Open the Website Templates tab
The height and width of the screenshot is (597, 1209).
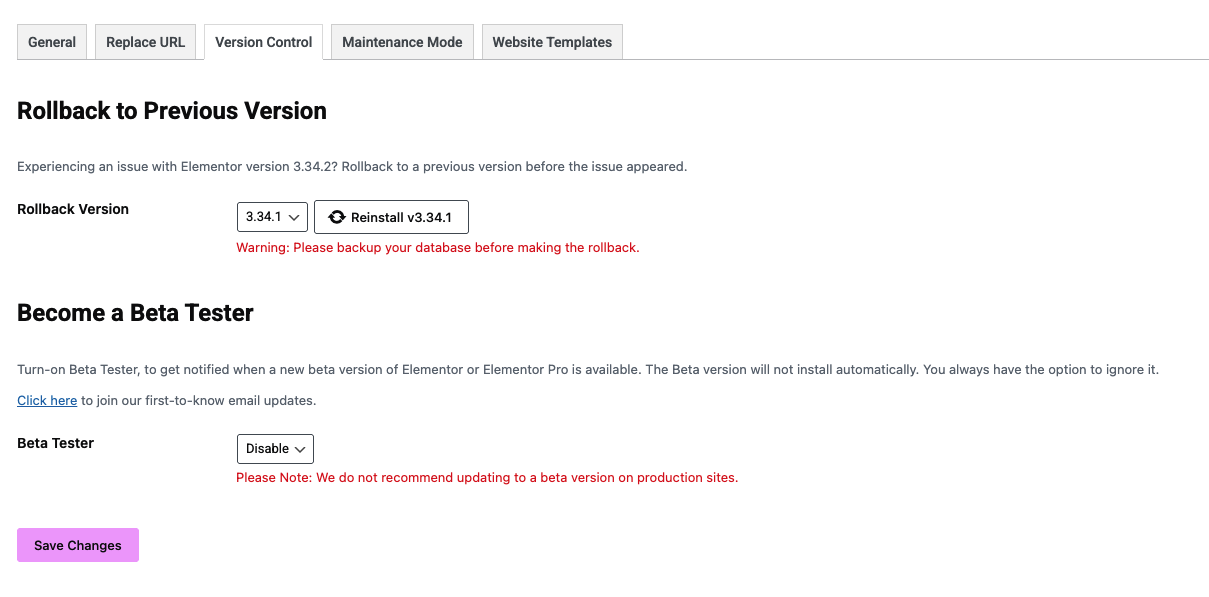click(552, 42)
